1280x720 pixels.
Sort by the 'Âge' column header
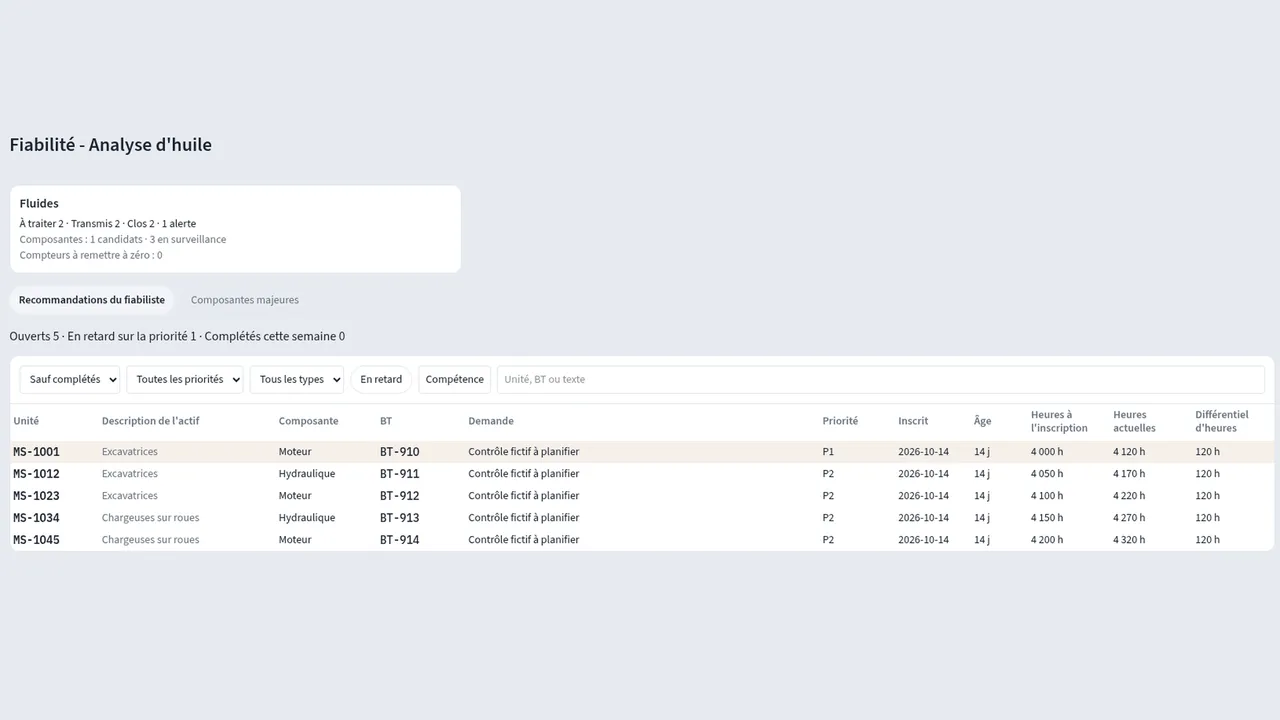tap(982, 421)
